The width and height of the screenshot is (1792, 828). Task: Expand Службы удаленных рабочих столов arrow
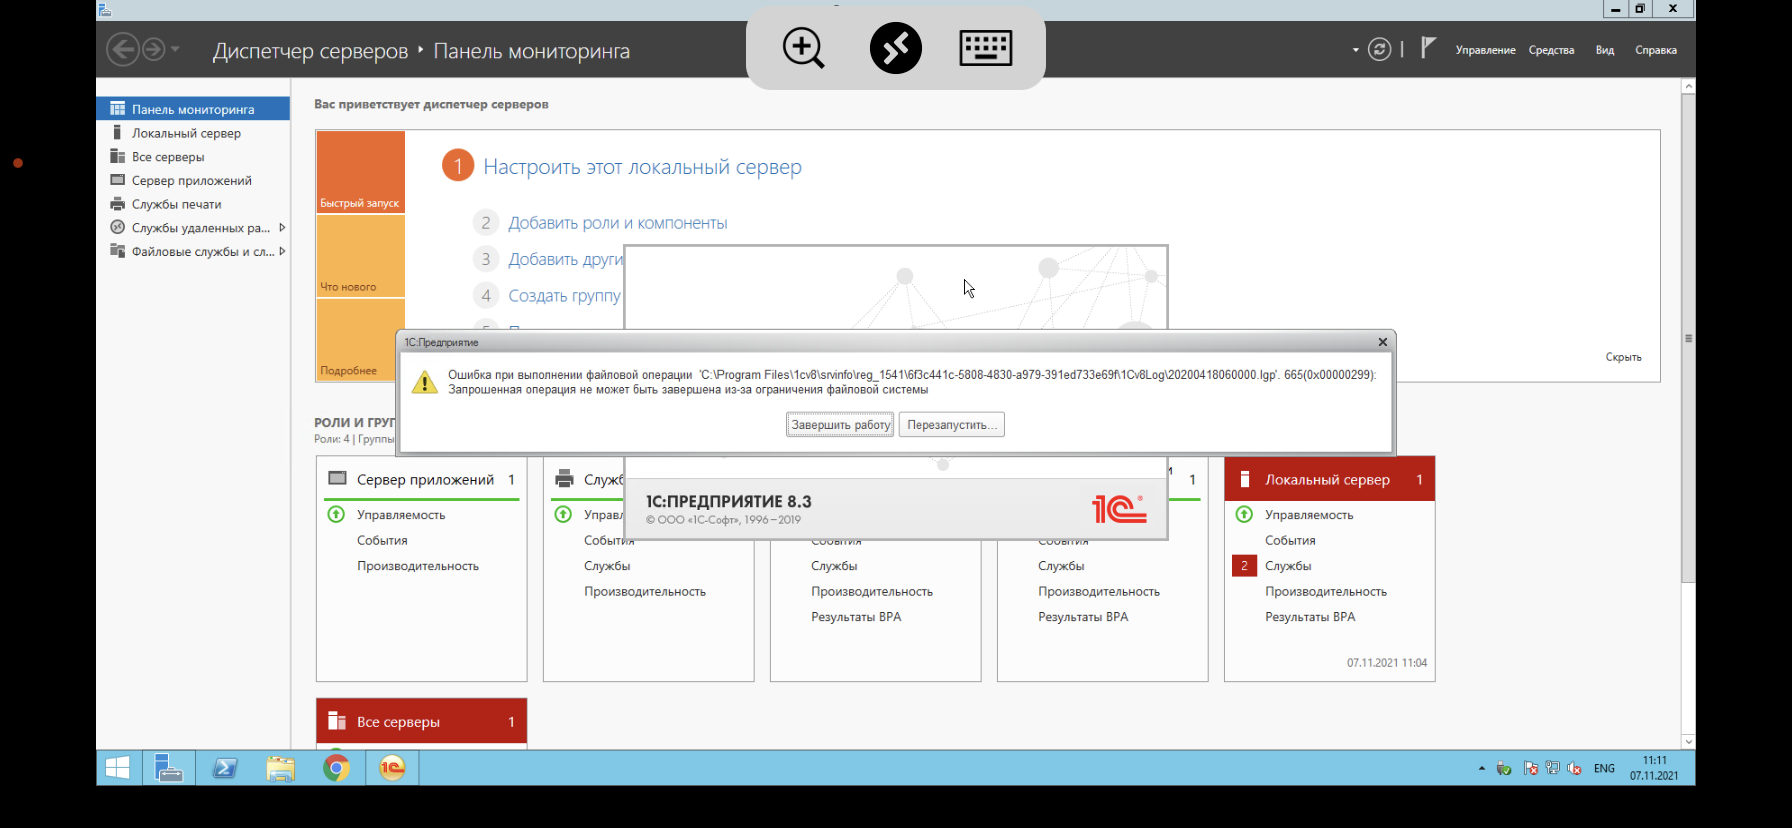(282, 228)
